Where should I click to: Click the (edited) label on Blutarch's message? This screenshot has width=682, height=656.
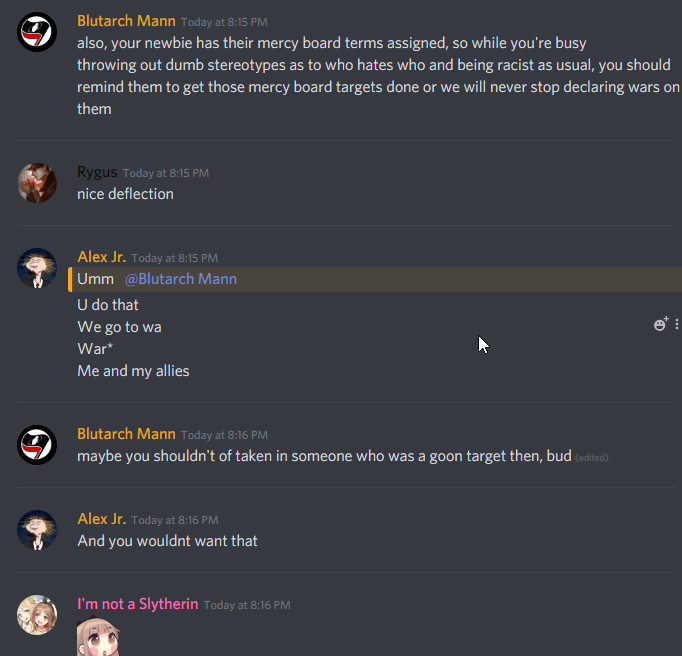pyautogui.click(x=592, y=458)
